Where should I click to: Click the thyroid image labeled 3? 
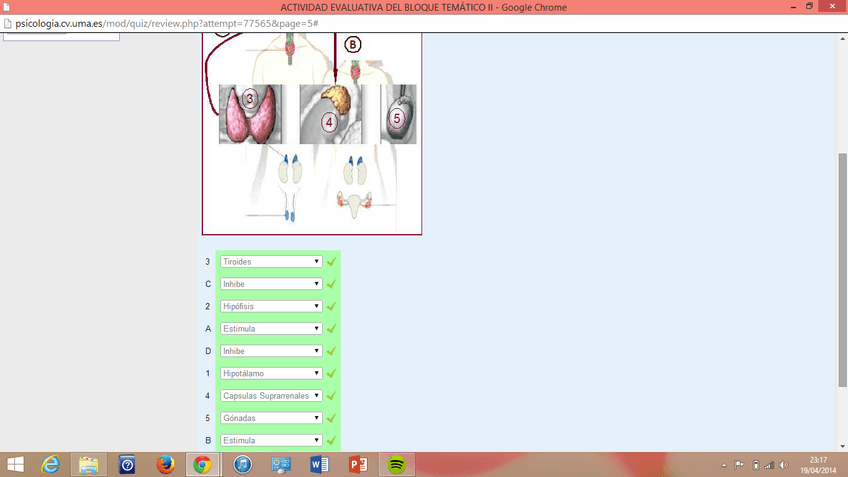pyautogui.click(x=250, y=114)
